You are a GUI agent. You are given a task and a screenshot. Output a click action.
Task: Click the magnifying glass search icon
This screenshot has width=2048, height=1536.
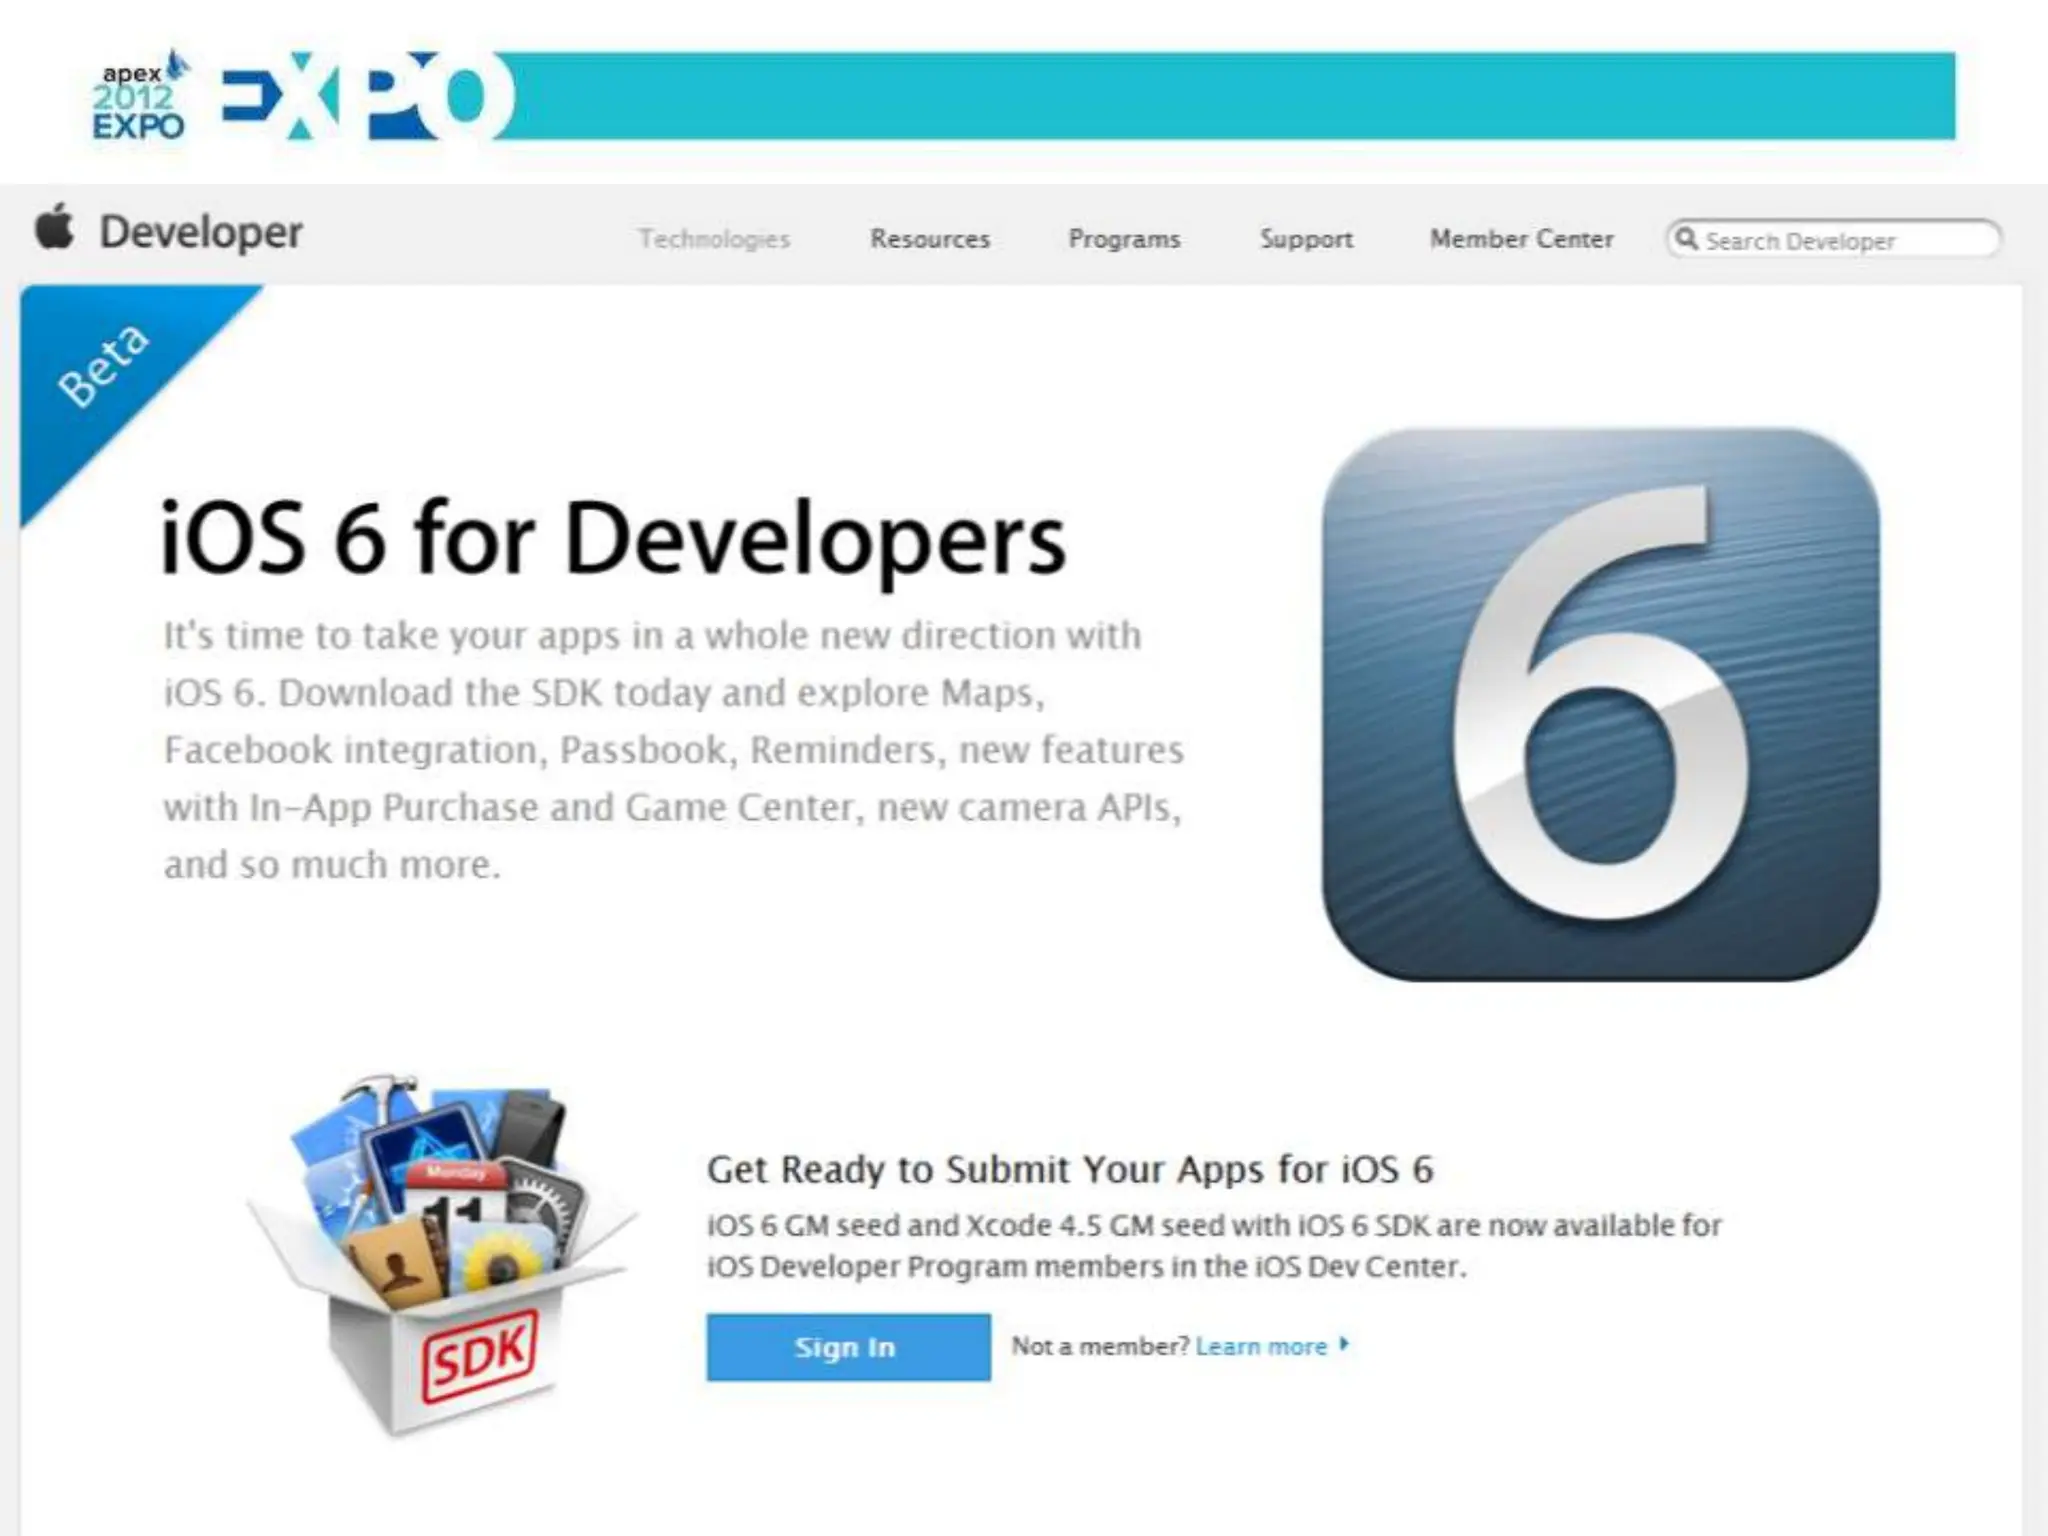[1686, 239]
